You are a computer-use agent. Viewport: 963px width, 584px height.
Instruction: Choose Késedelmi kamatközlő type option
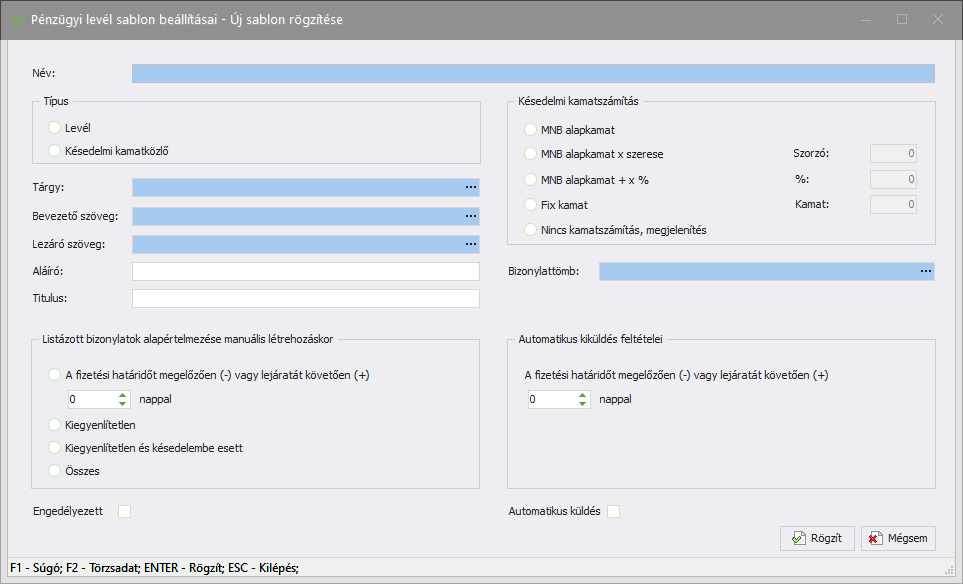click(55, 151)
